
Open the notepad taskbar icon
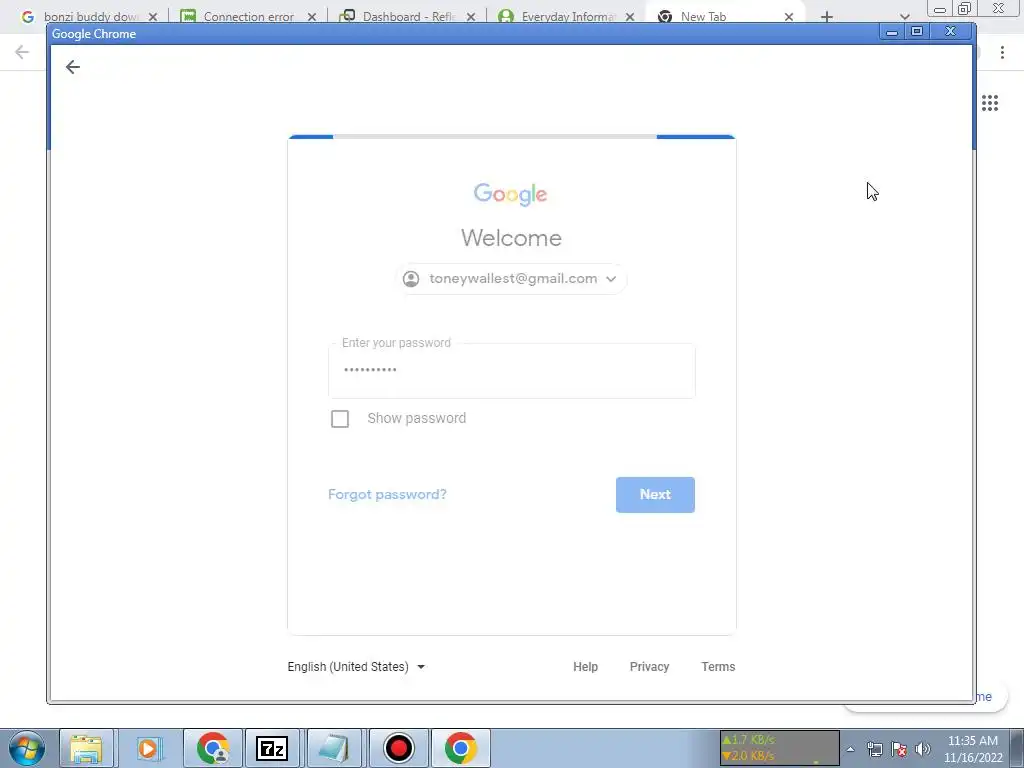(x=334, y=748)
